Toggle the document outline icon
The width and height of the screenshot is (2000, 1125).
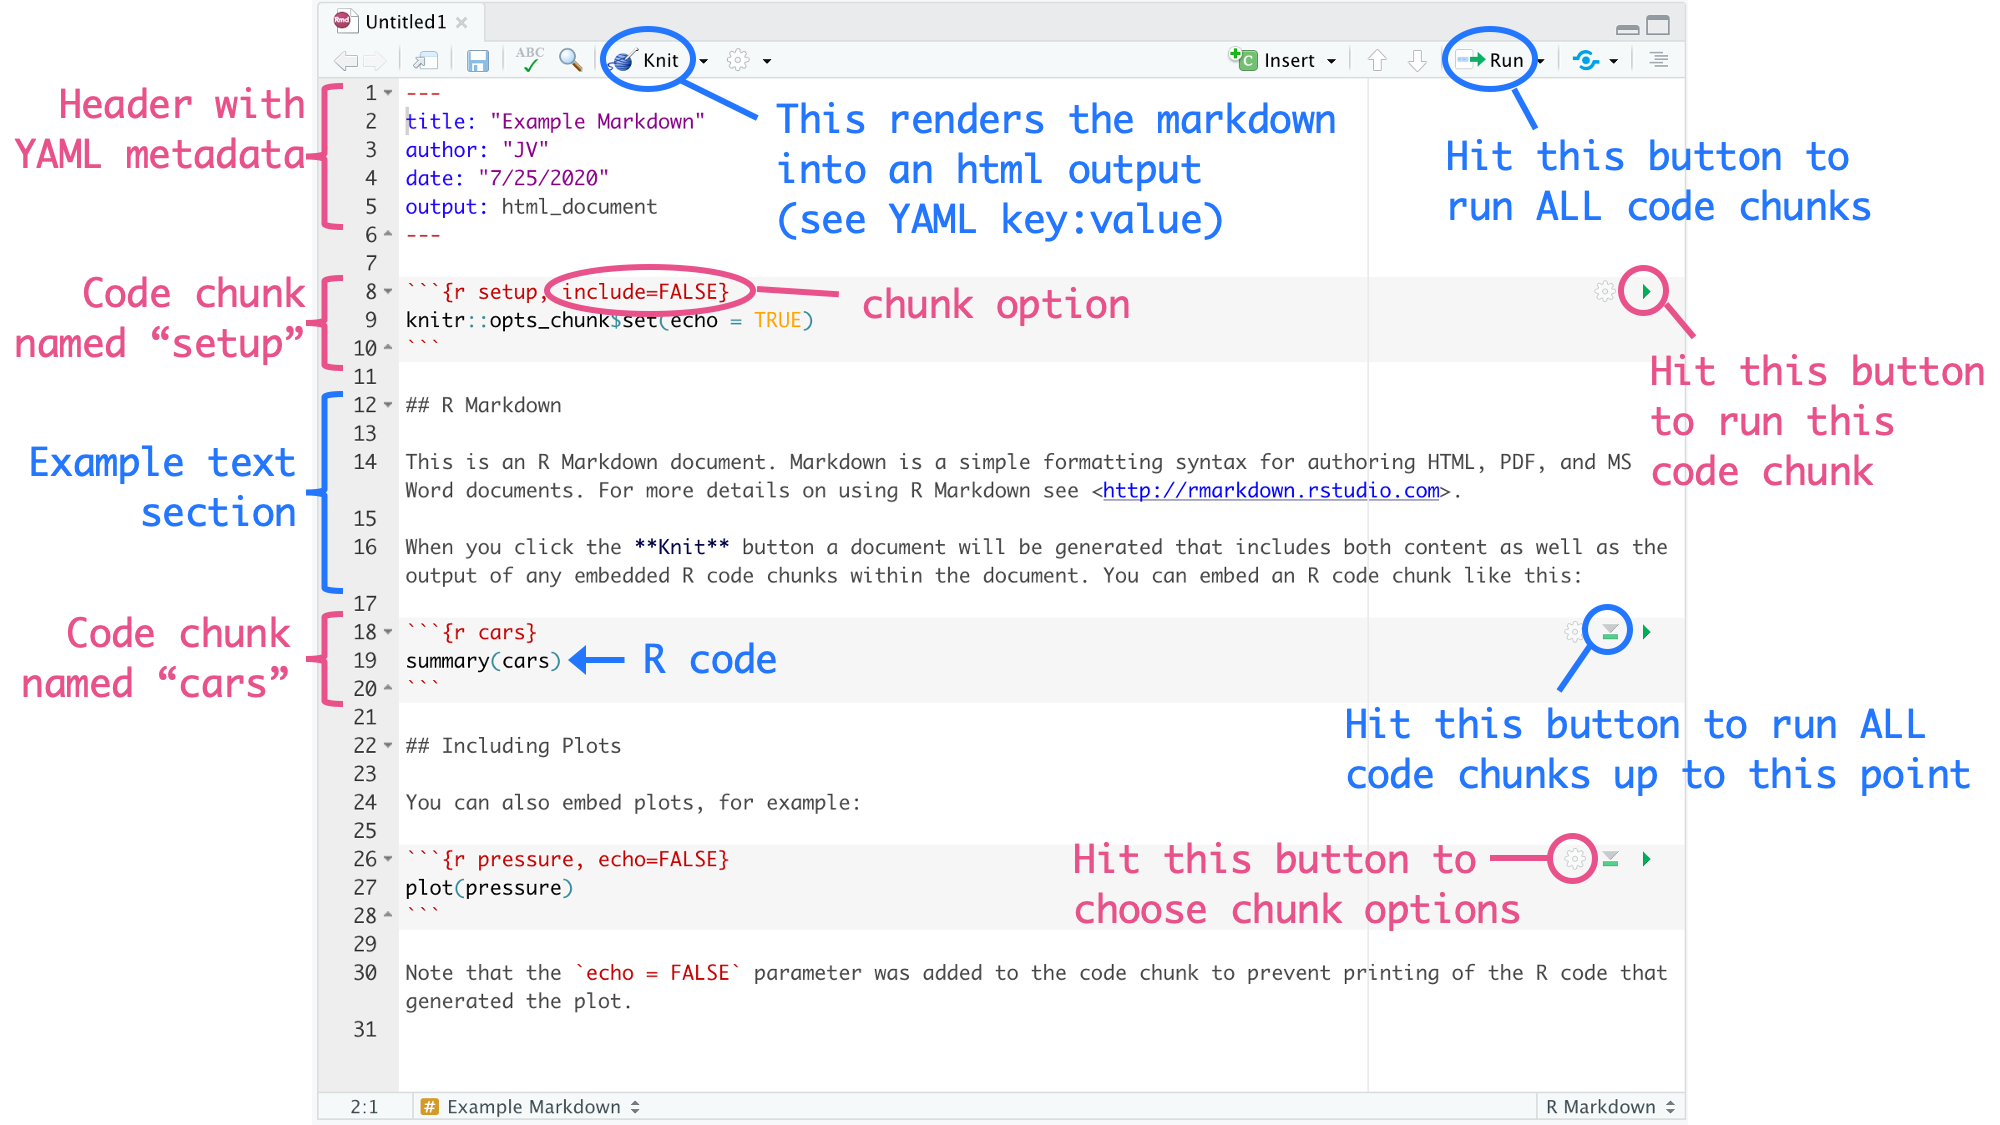(x=1658, y=60)
